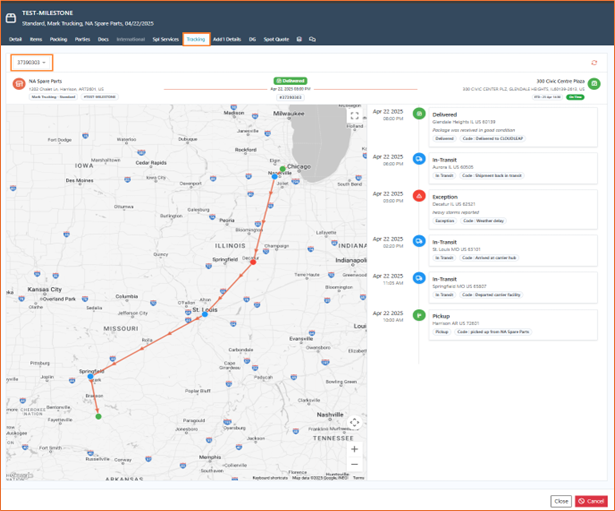Select the Tracking tab
This screenshot has height=511, width=615.
pyautogui.click(x=196, y=39)
